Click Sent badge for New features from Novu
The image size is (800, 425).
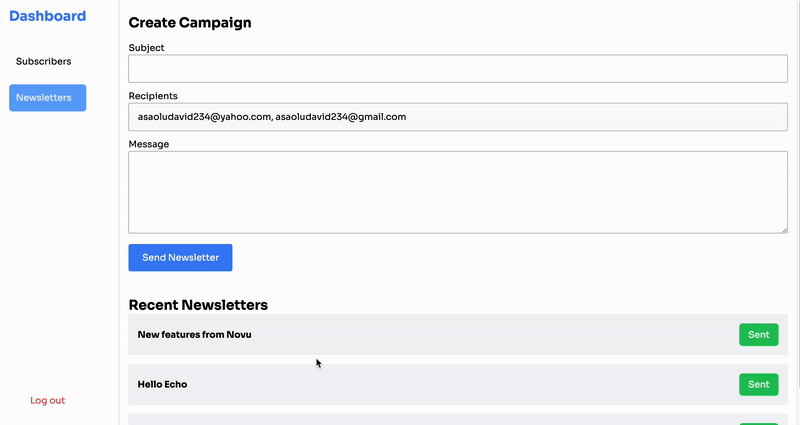point(758,334)
